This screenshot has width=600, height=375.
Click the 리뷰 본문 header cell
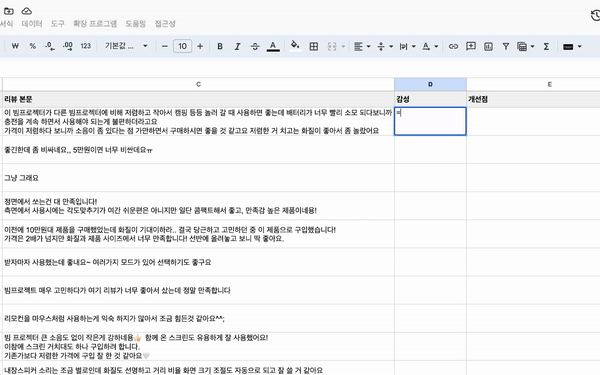[x=198, y=99]
